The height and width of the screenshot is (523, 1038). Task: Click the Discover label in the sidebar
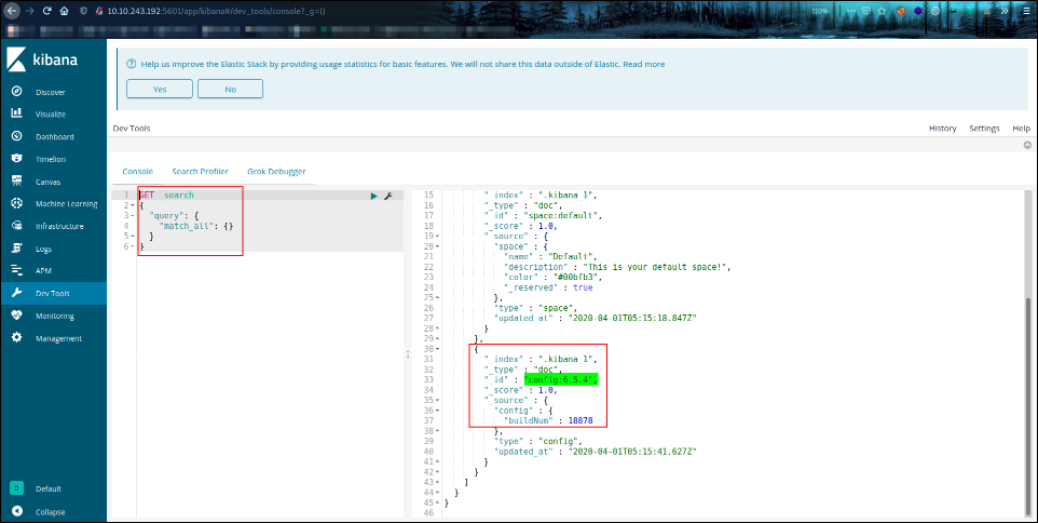(50, 92)
